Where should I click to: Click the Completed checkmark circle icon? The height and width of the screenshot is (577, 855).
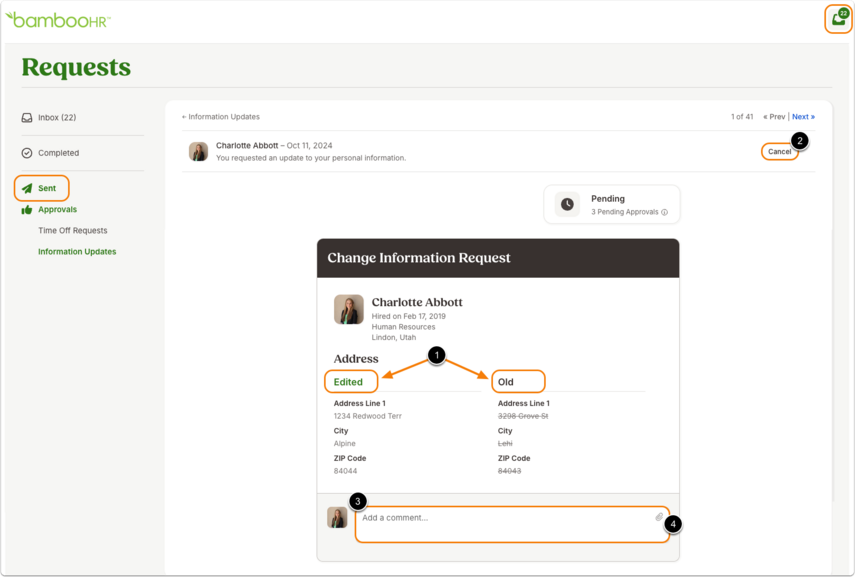point(27,153)
